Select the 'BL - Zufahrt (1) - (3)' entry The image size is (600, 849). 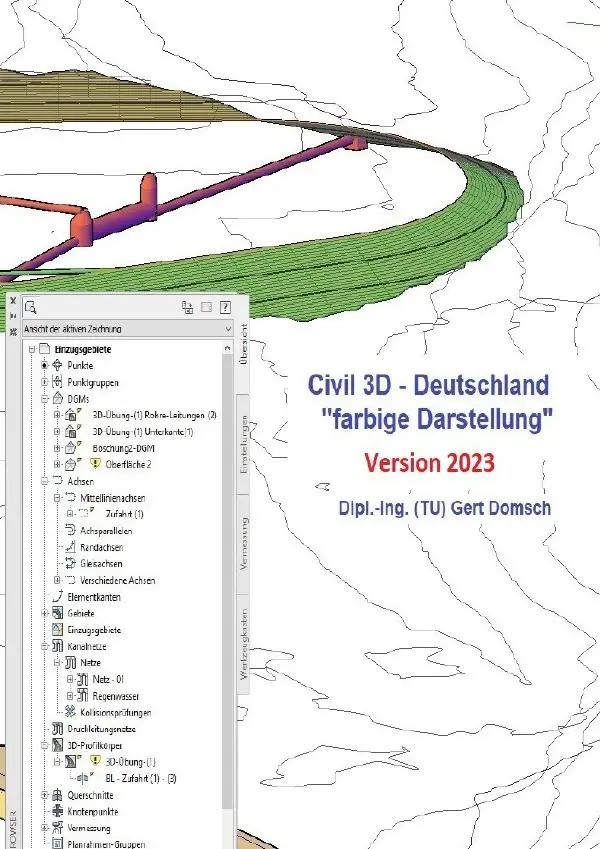(x=141, y=778)
